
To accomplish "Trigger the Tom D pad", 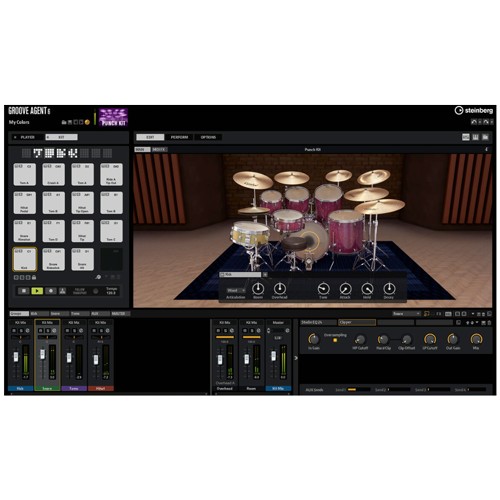I will pos(53,231).
